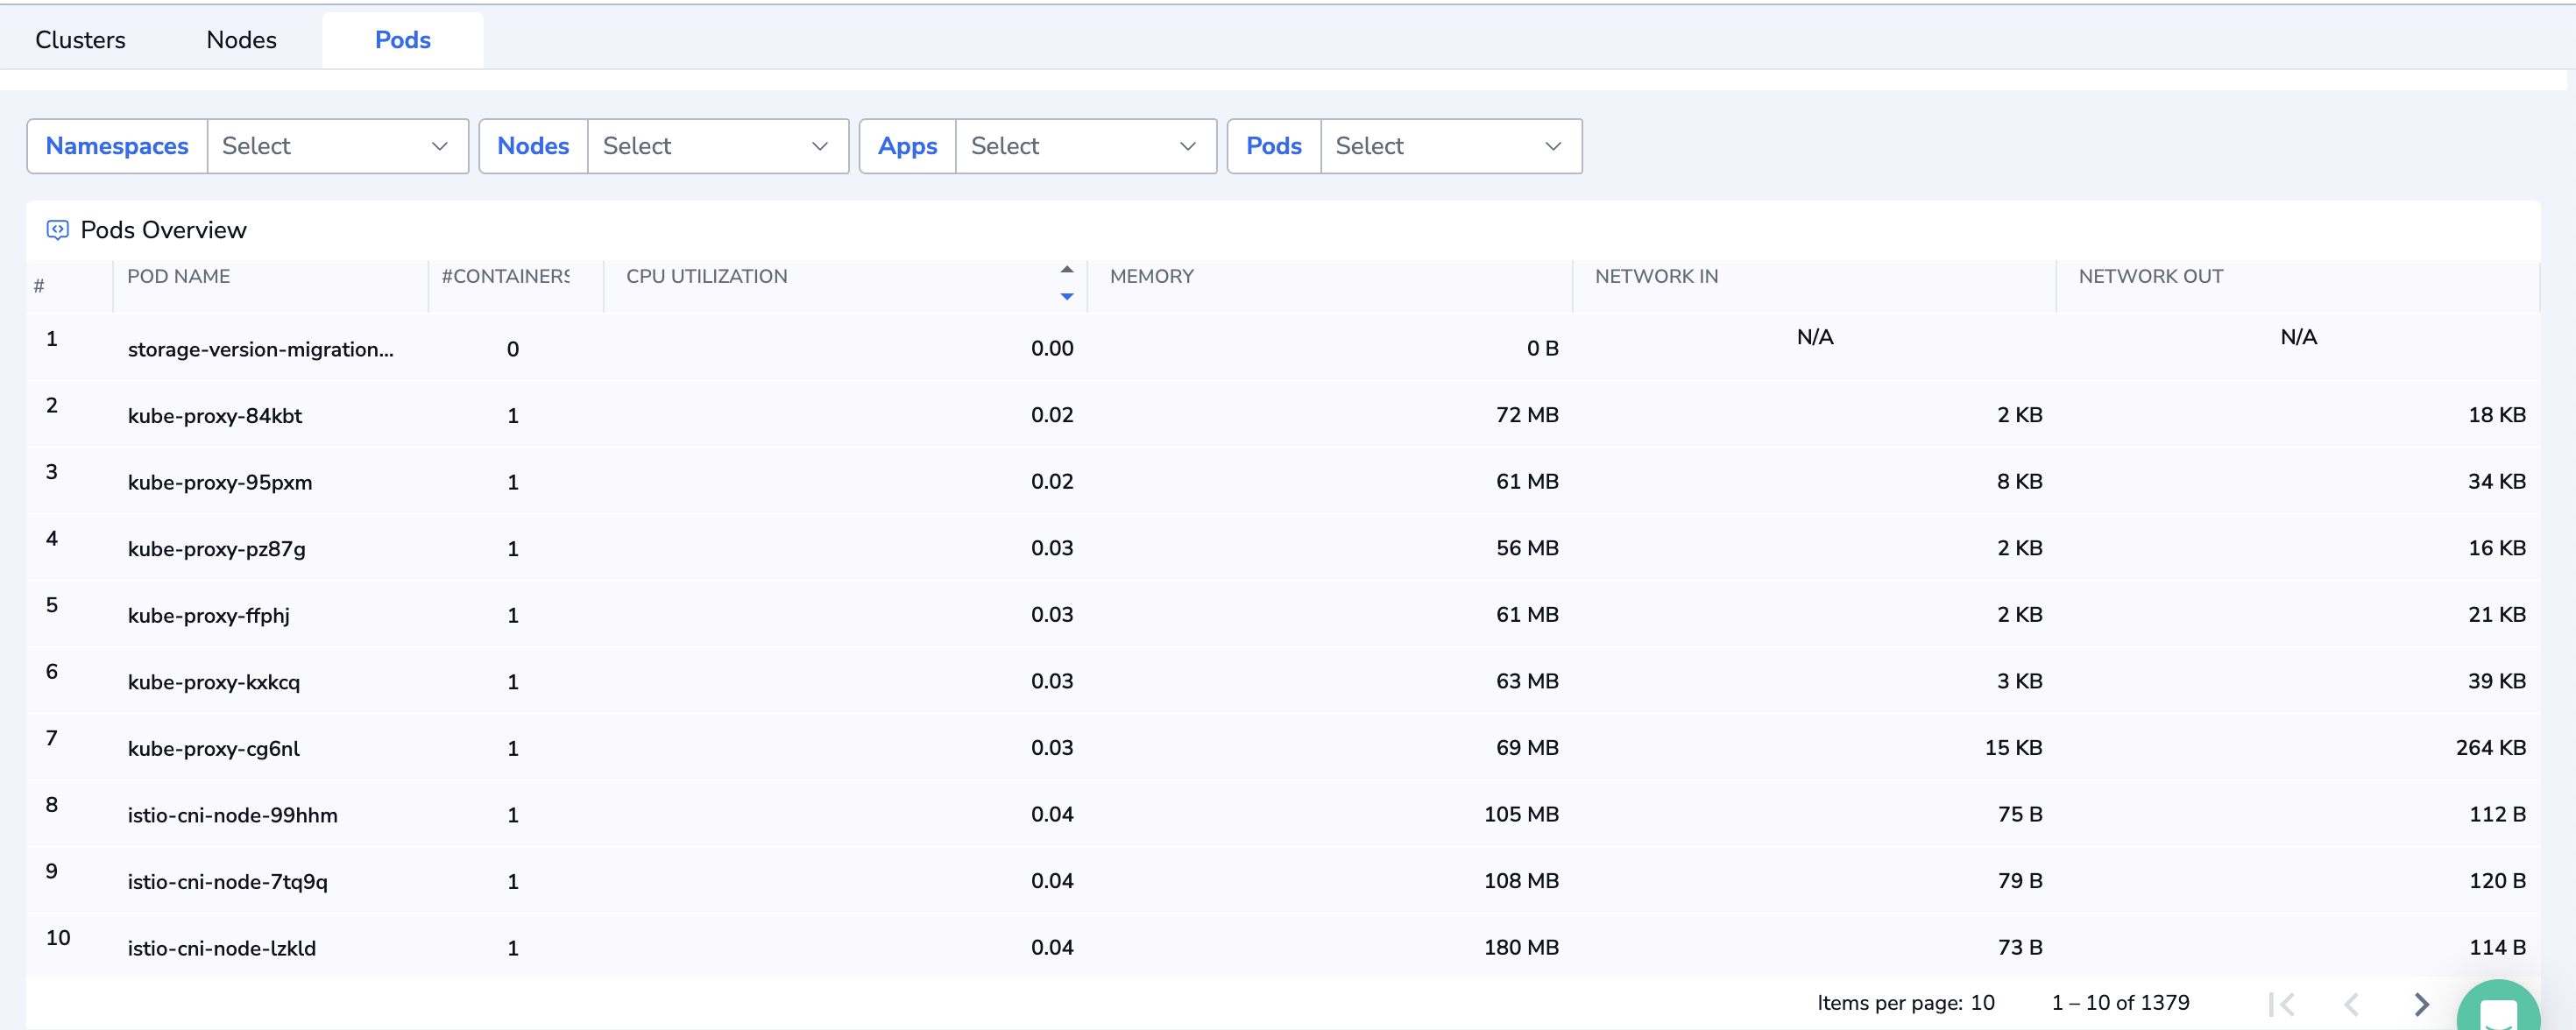Click the Pods filter label
This screenshot has height=1030, width=2576.
1273,146
